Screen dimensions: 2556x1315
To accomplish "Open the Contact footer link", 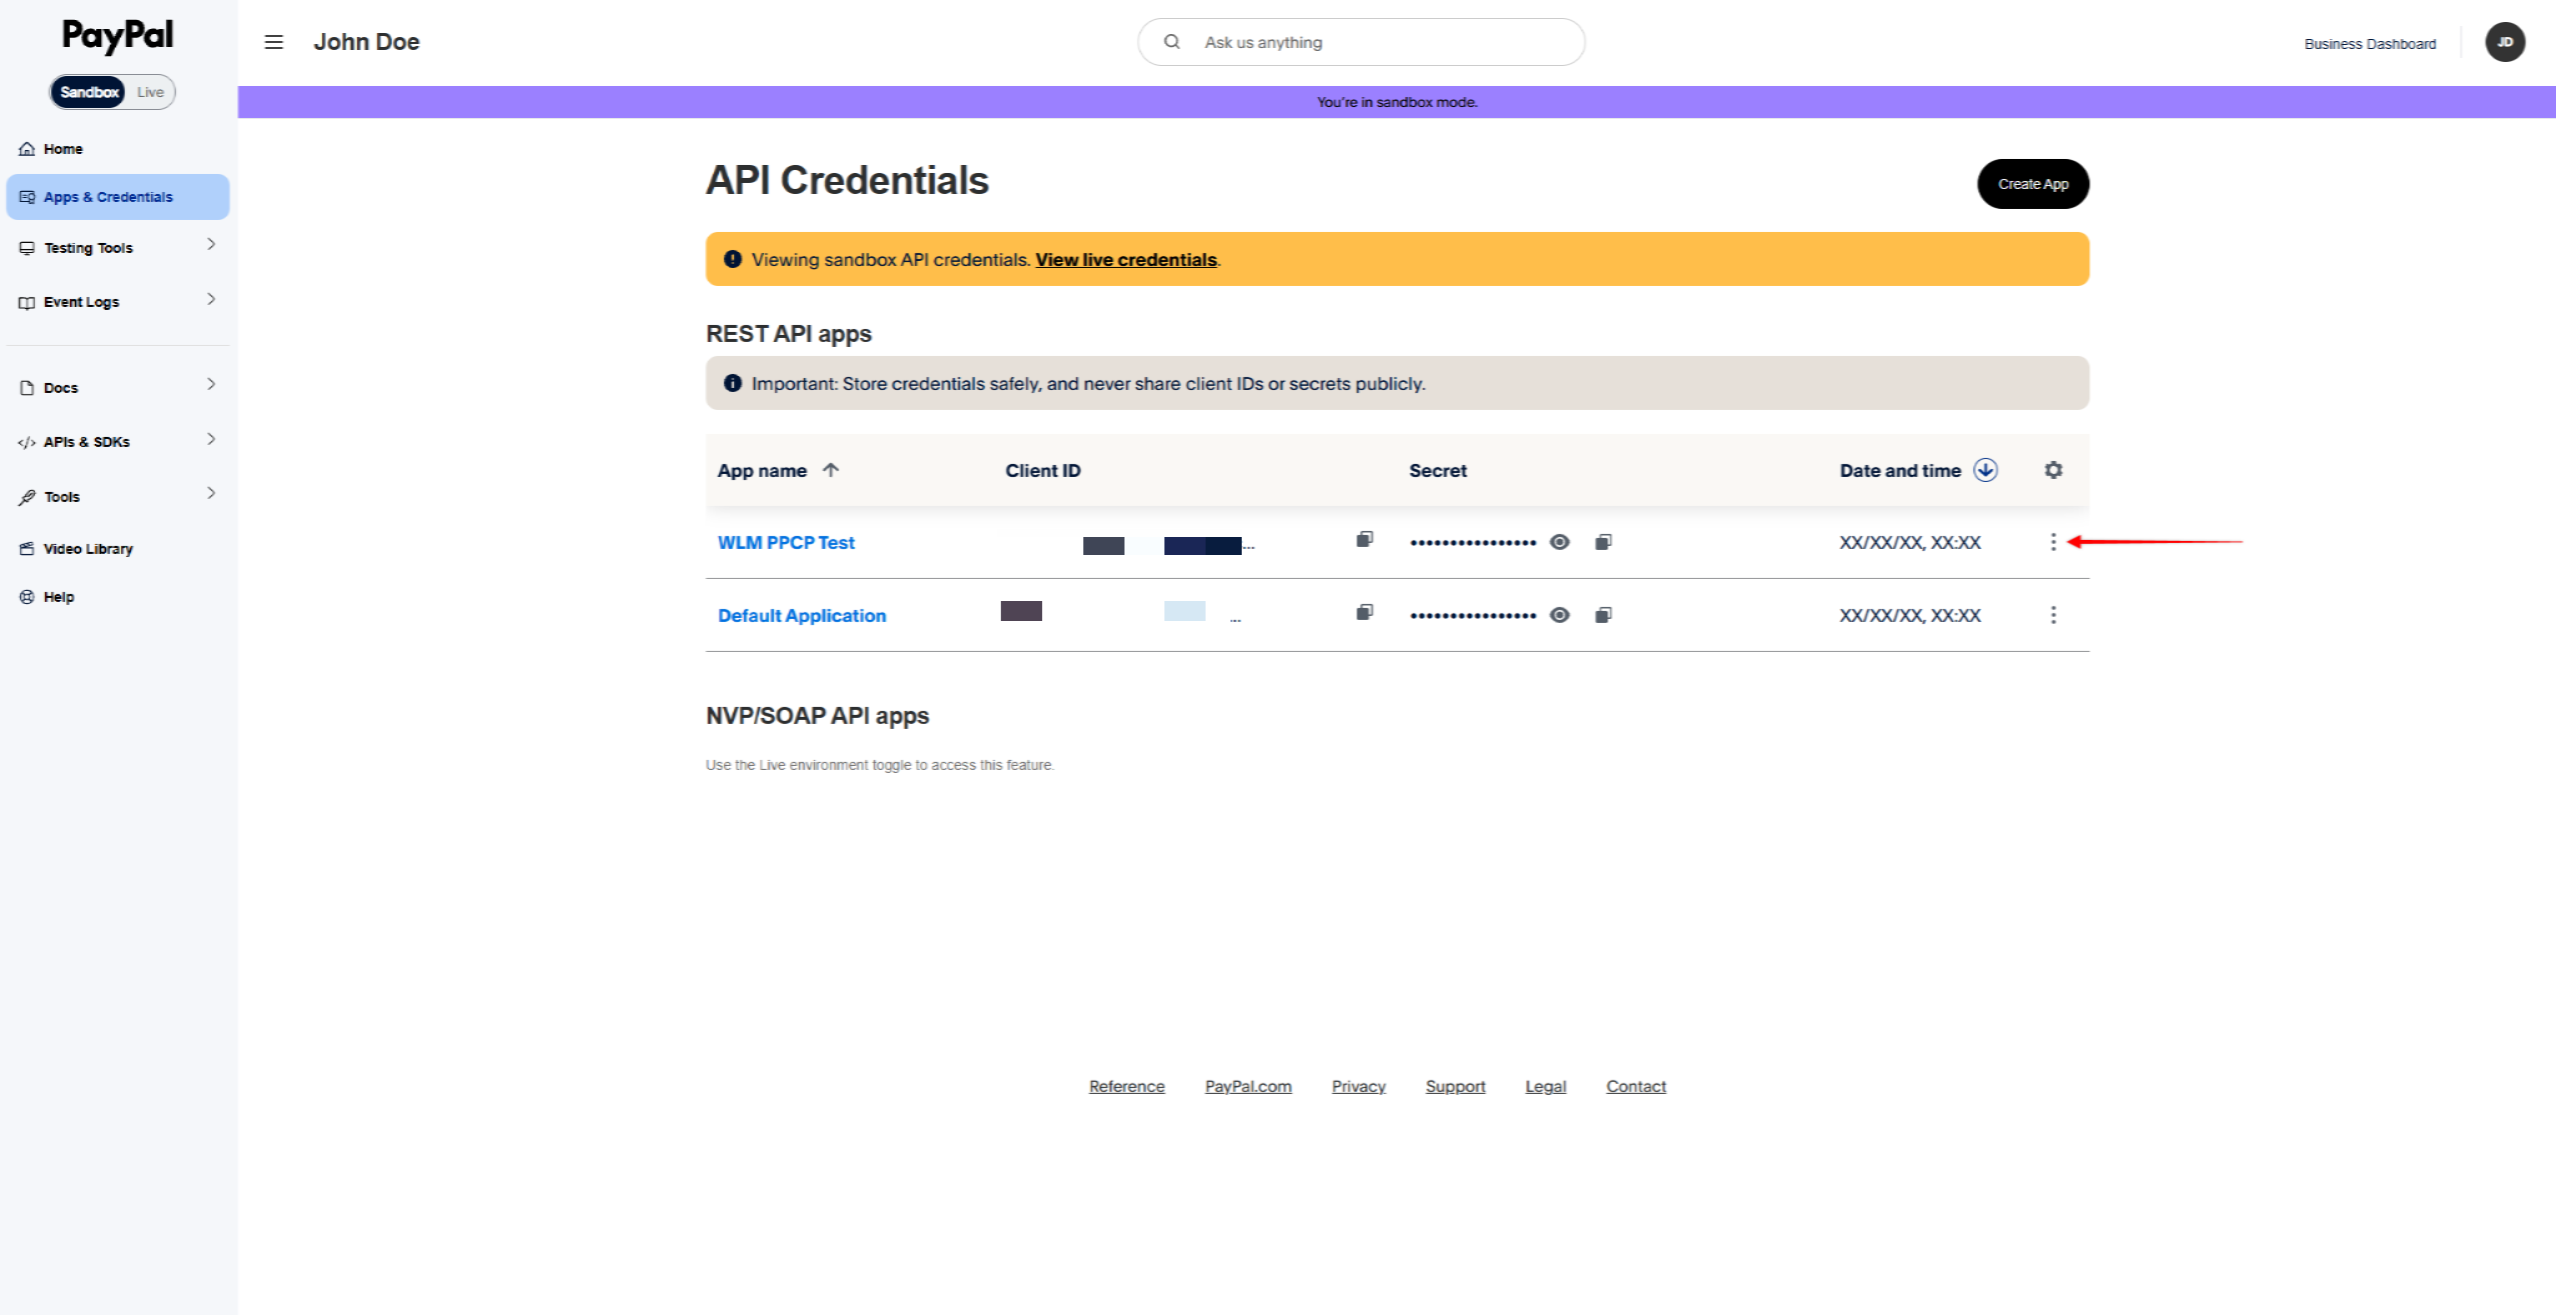I will point(1636,1086).
